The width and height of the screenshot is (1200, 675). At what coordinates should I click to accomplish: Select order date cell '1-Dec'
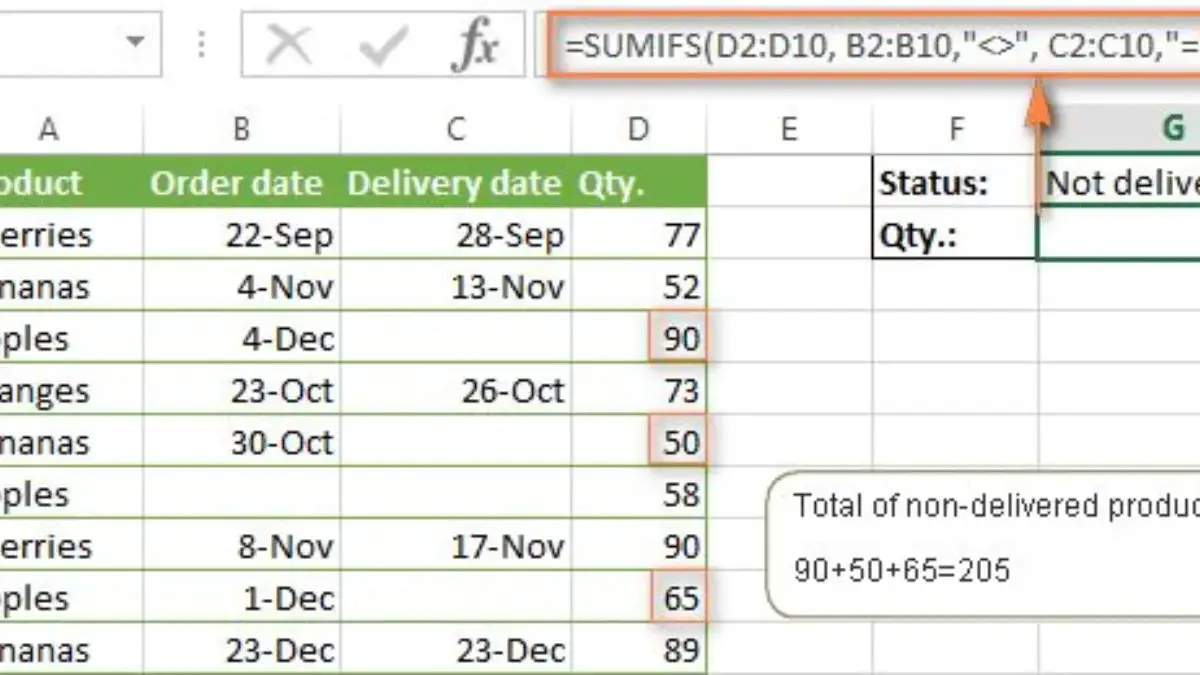[241, 599]
